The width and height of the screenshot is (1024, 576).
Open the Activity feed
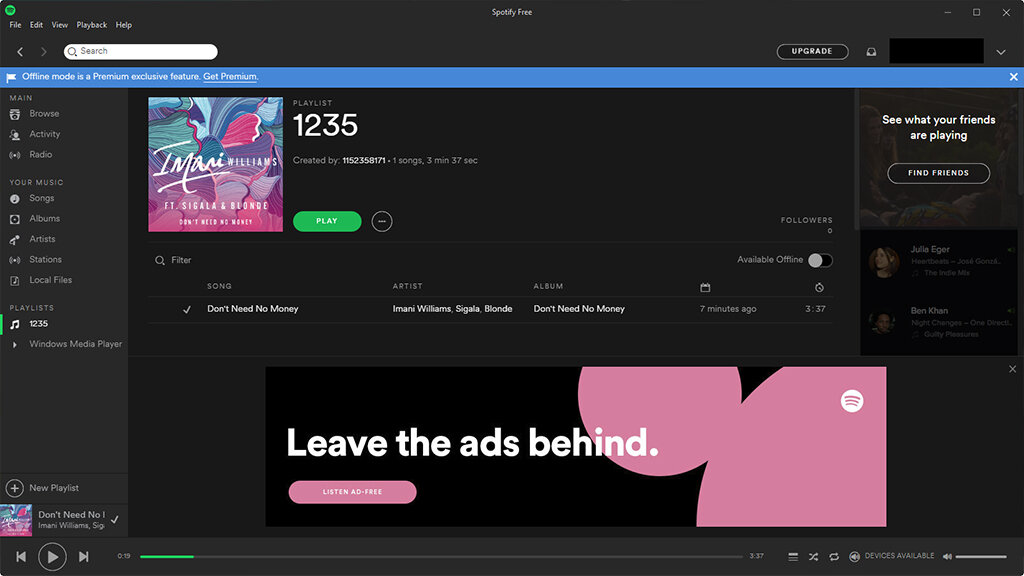point(44,134)
